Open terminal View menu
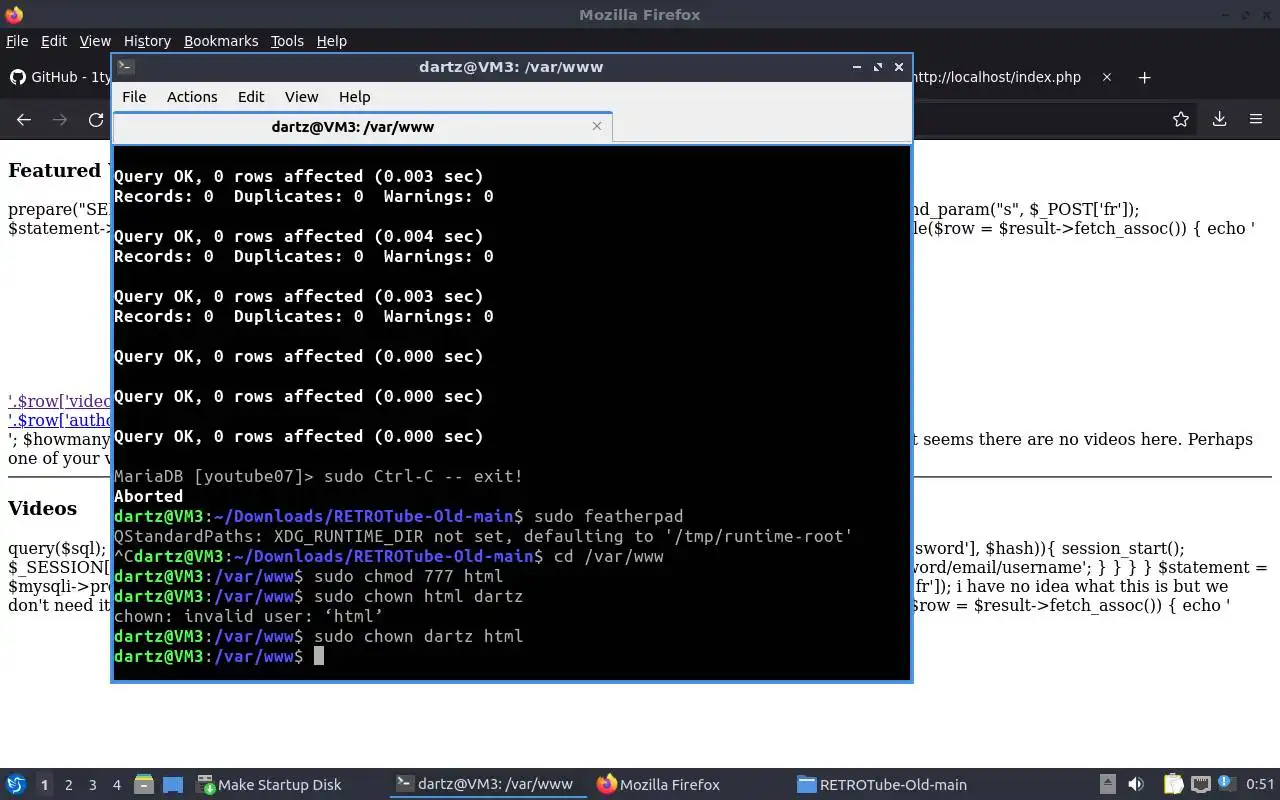Viewport: 1280px width, 800px height. point(301,97)
